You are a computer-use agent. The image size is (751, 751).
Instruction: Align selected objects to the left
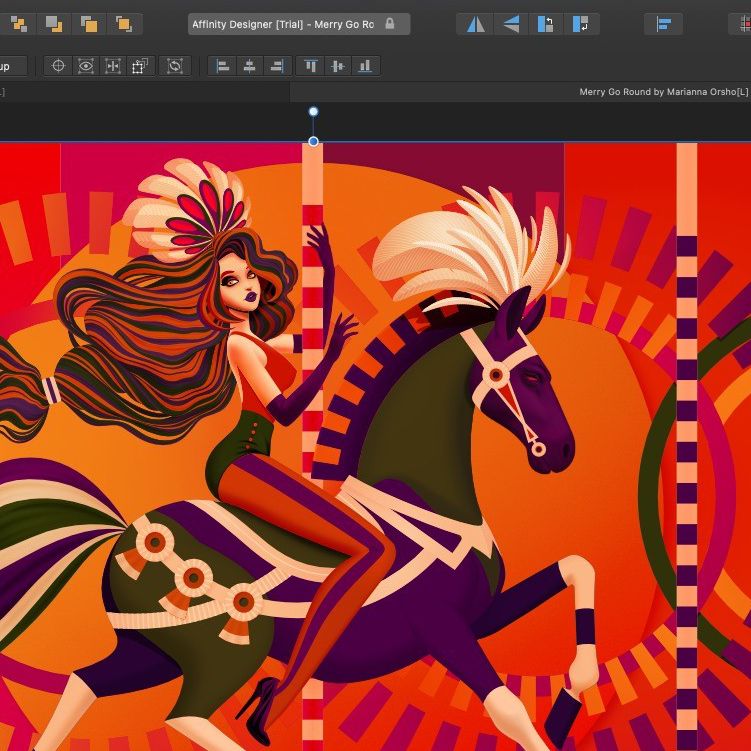(223, 66)
